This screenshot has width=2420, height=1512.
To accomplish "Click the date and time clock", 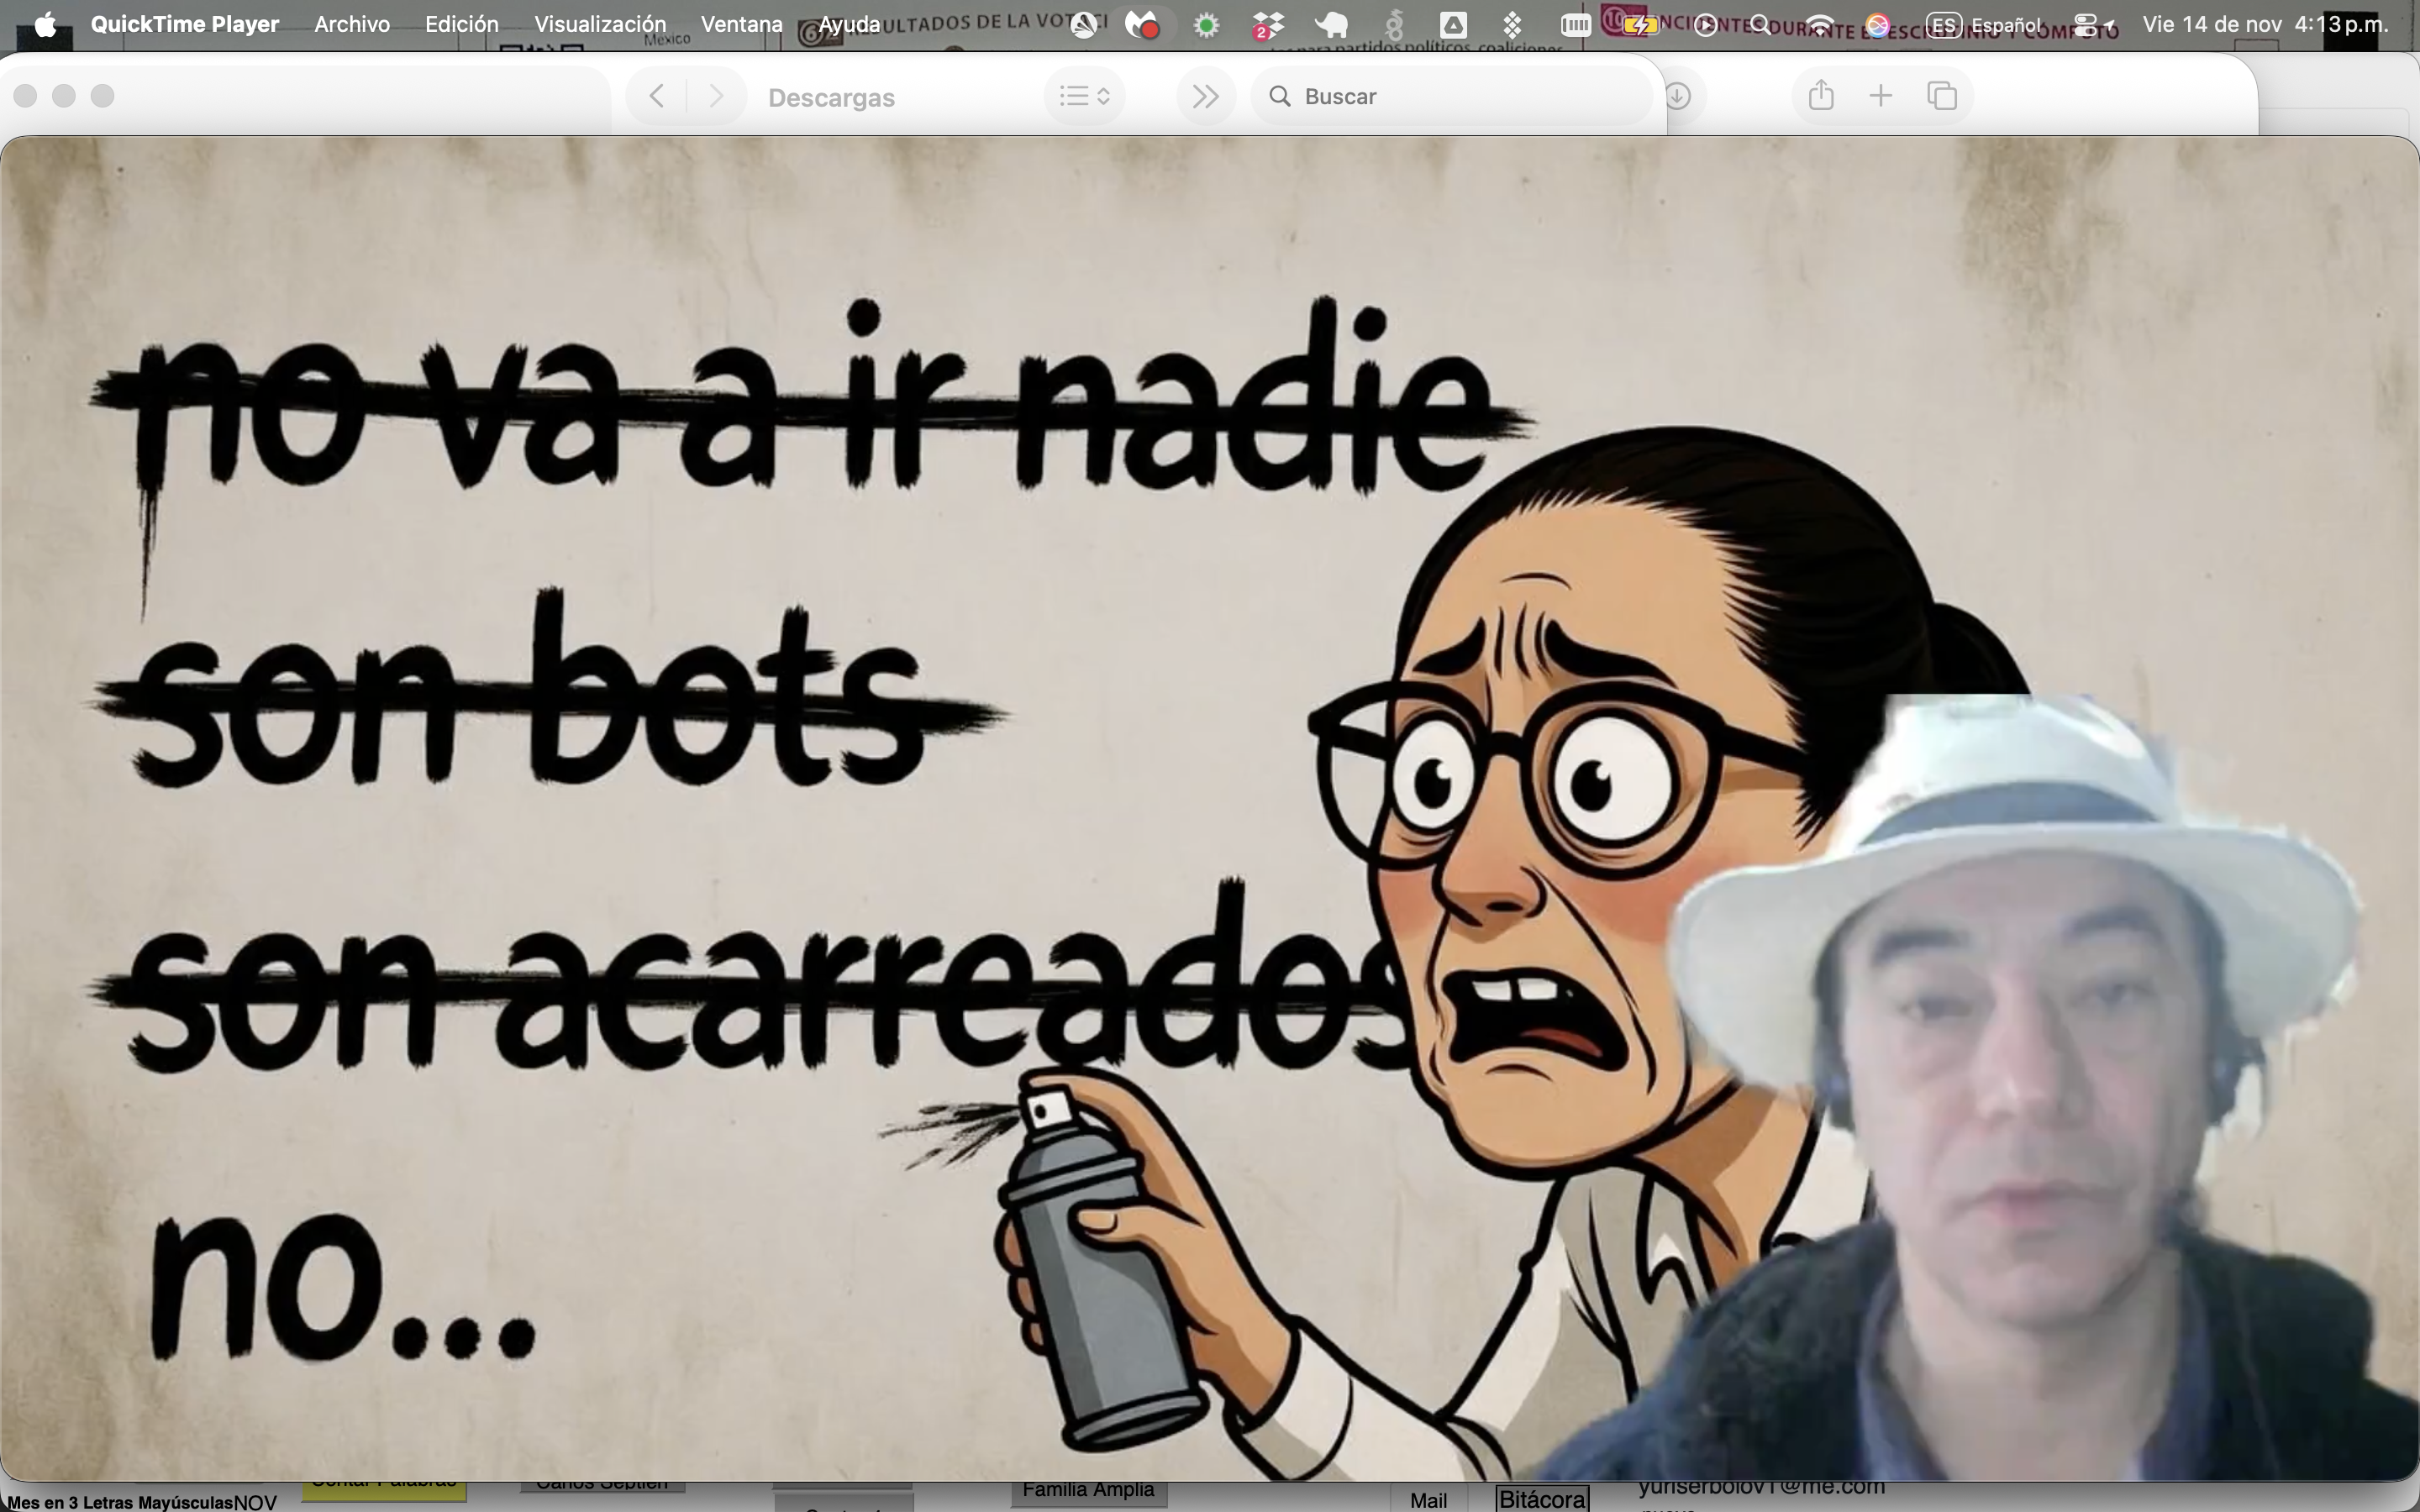I will click(x=2265, y=24).
